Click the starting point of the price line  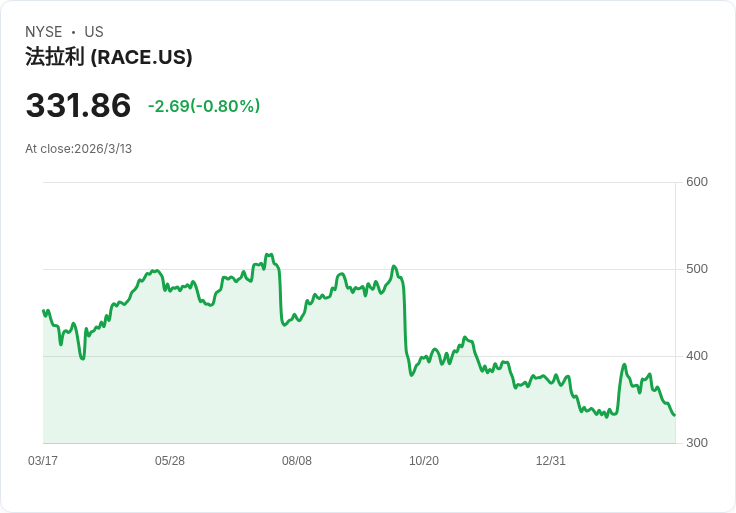44,311
